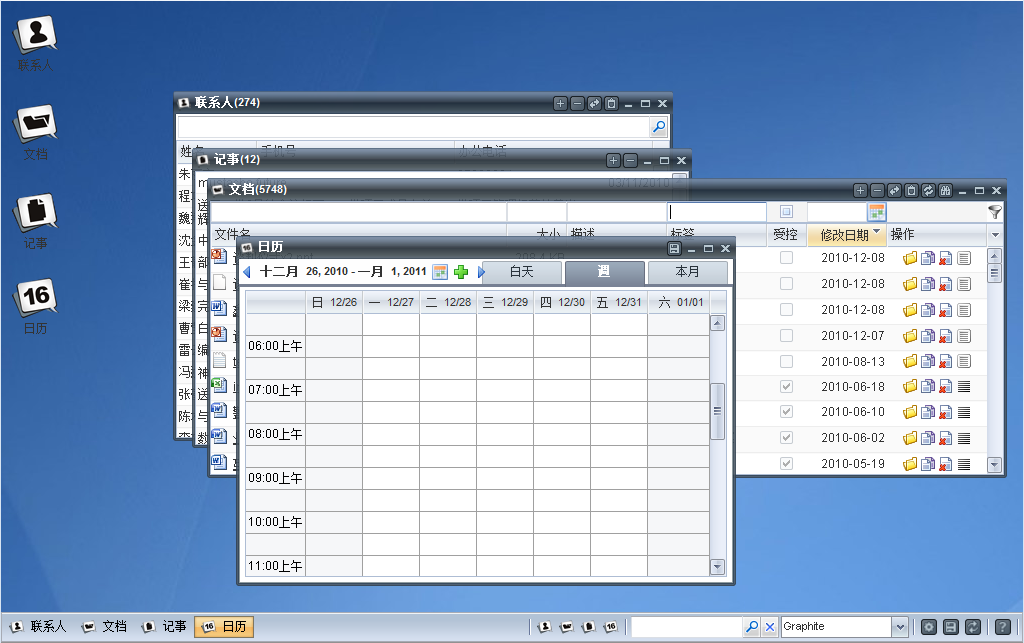Click the save icon in 日历 title bar
This screenshot has width=1024, height=643.
[x=674, y=248]
